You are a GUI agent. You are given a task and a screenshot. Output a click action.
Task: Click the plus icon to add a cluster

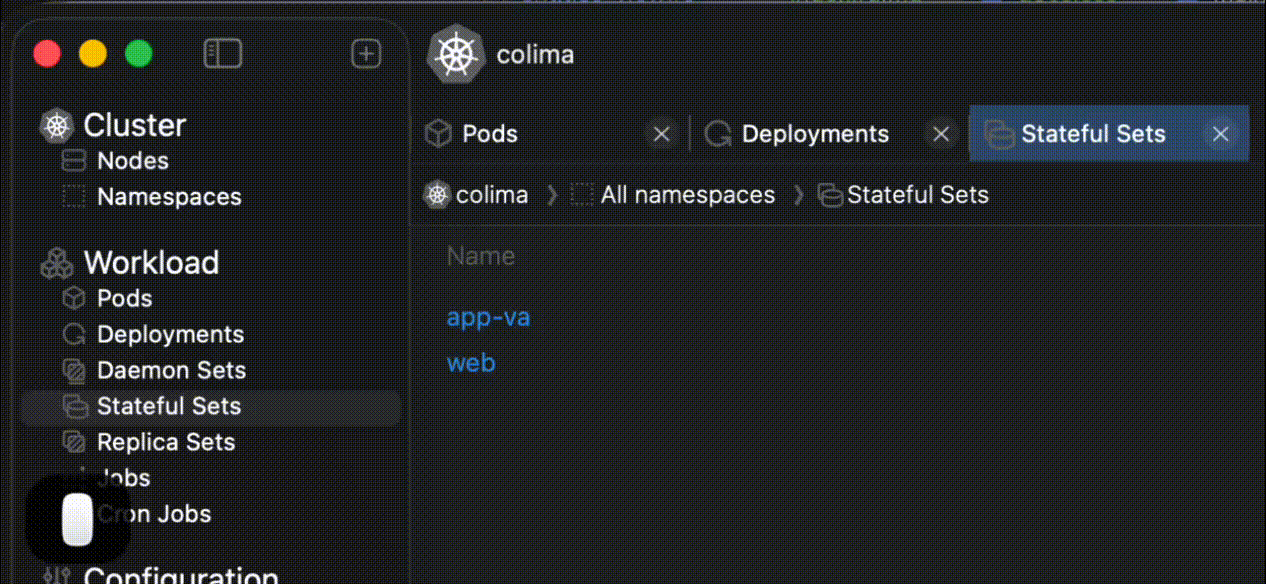tap(366, 54)
